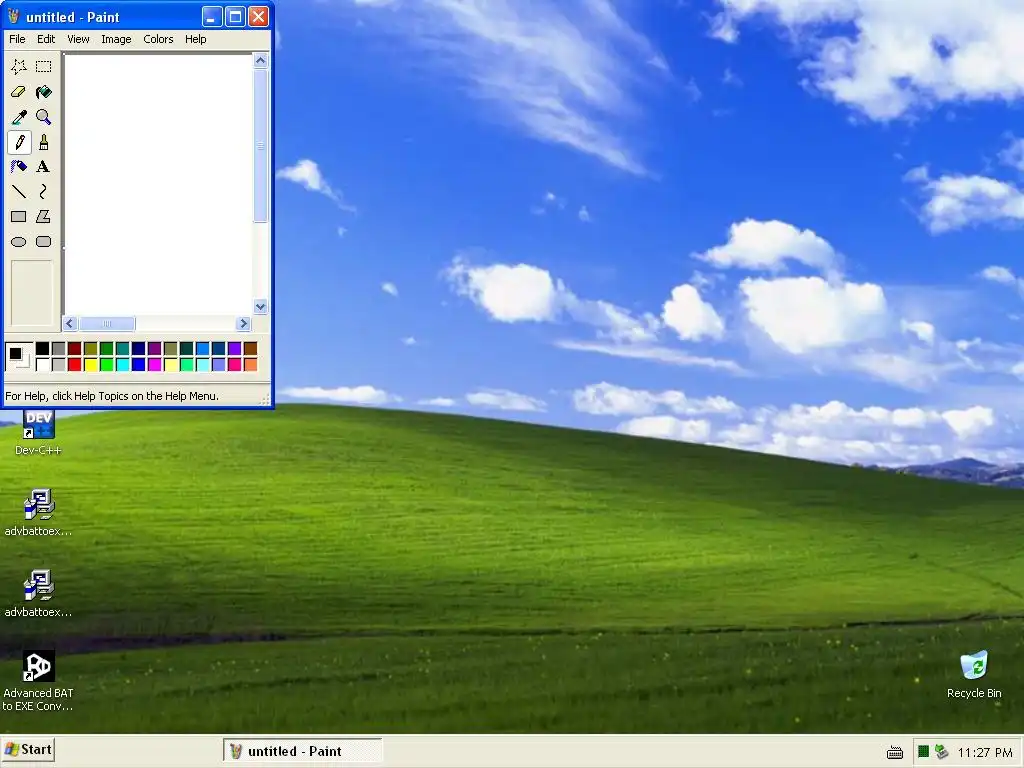The image size is (1024, 768).
Task: Click the keyboard icon in system tray
Action: click(x=895, y=752)
